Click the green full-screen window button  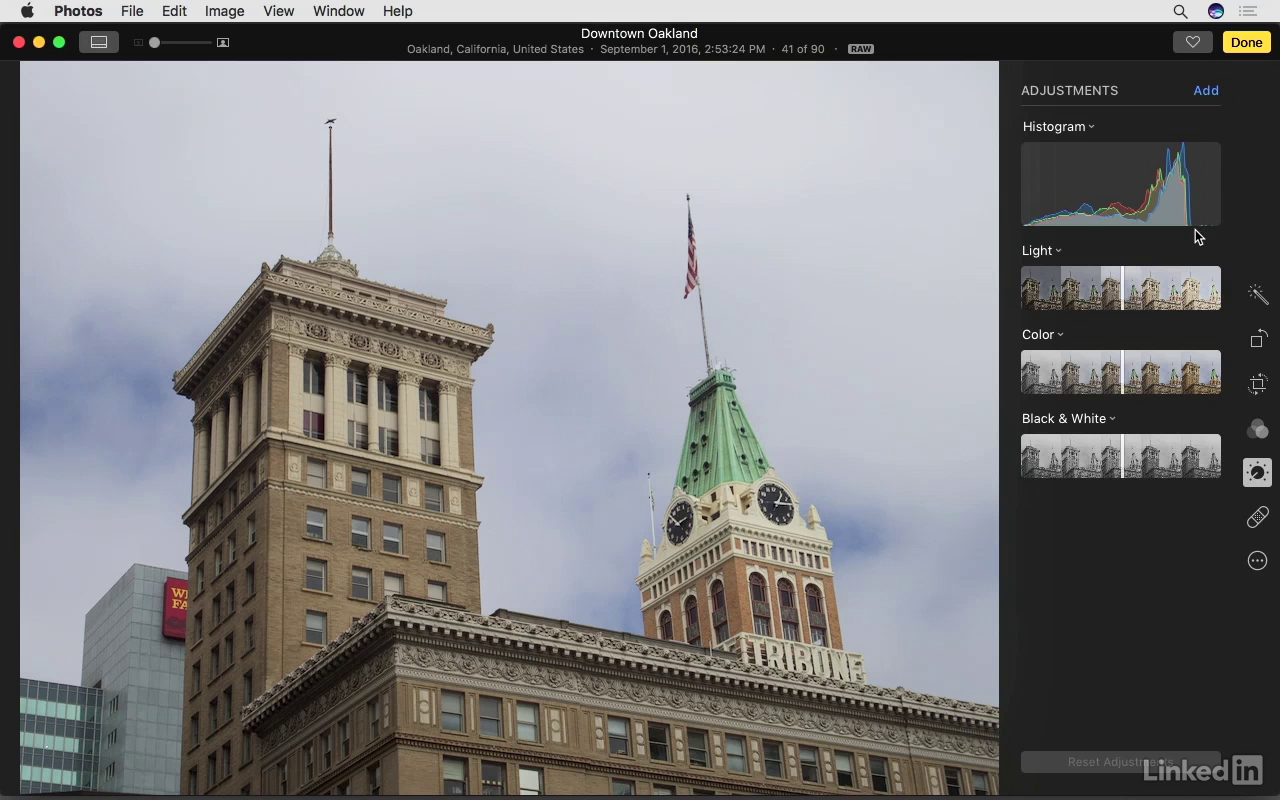coord(59,42)
